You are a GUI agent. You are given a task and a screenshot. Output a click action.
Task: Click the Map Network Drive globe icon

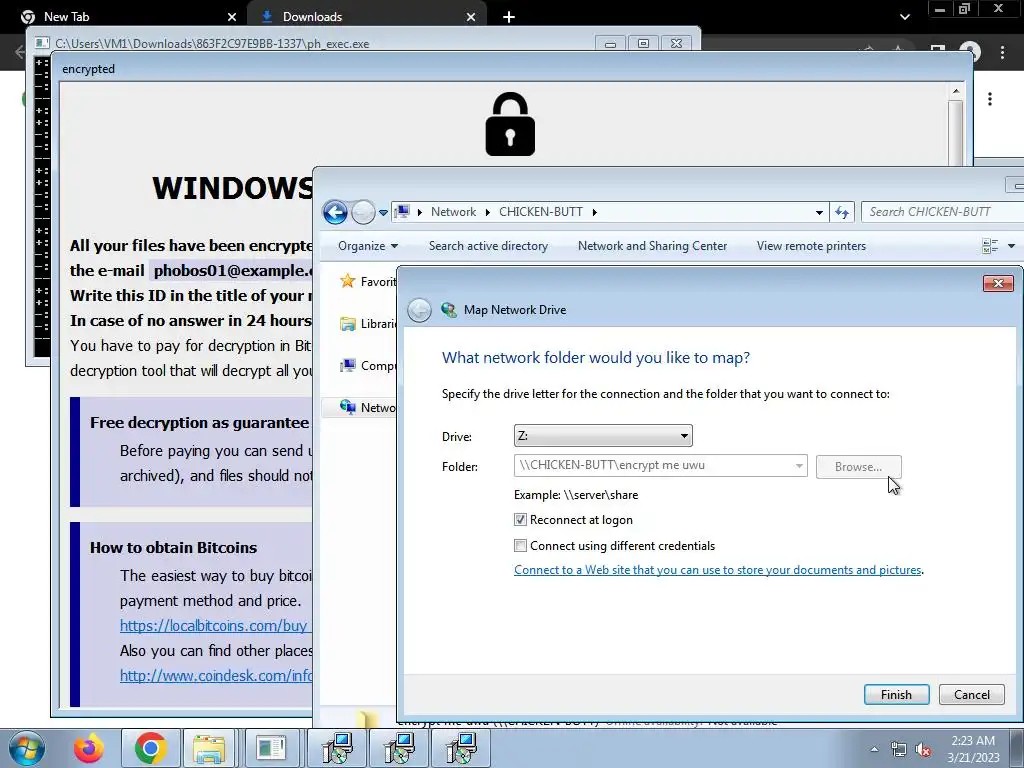click(449, 310)
